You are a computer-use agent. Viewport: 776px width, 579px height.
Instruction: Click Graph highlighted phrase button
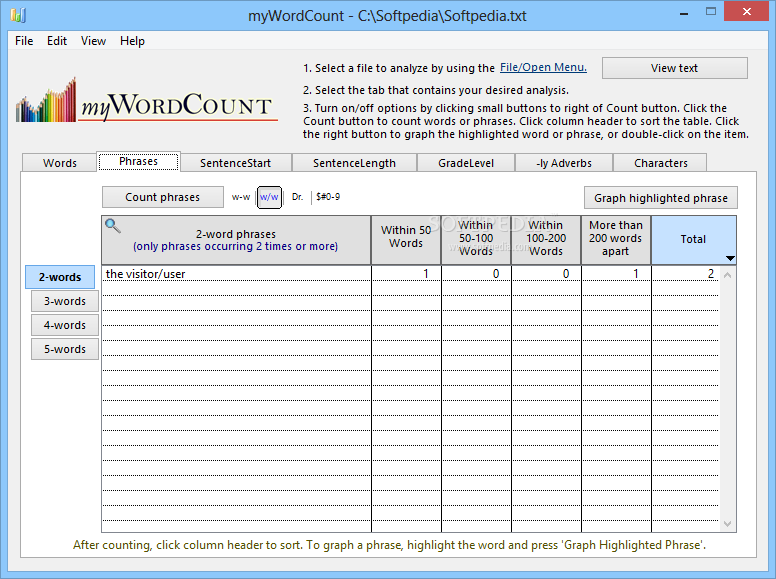pyautogui.click(x=661, y=198)
